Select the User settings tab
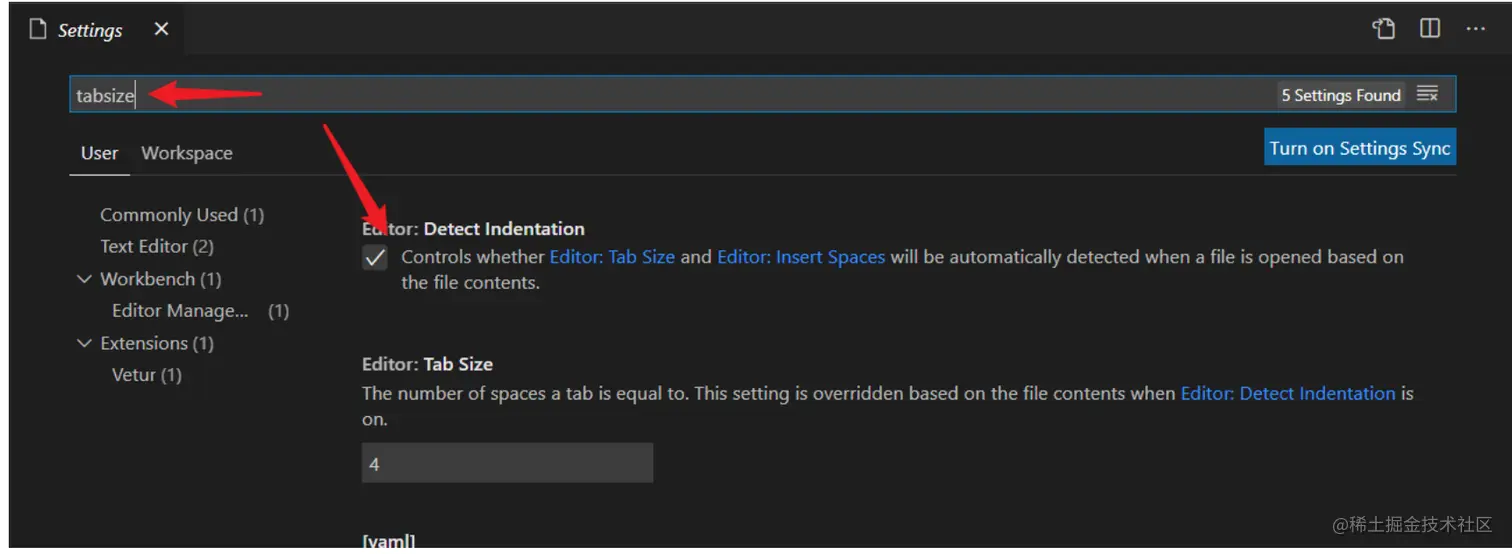This screenshot has height=554, width=1512. point(99,153)
